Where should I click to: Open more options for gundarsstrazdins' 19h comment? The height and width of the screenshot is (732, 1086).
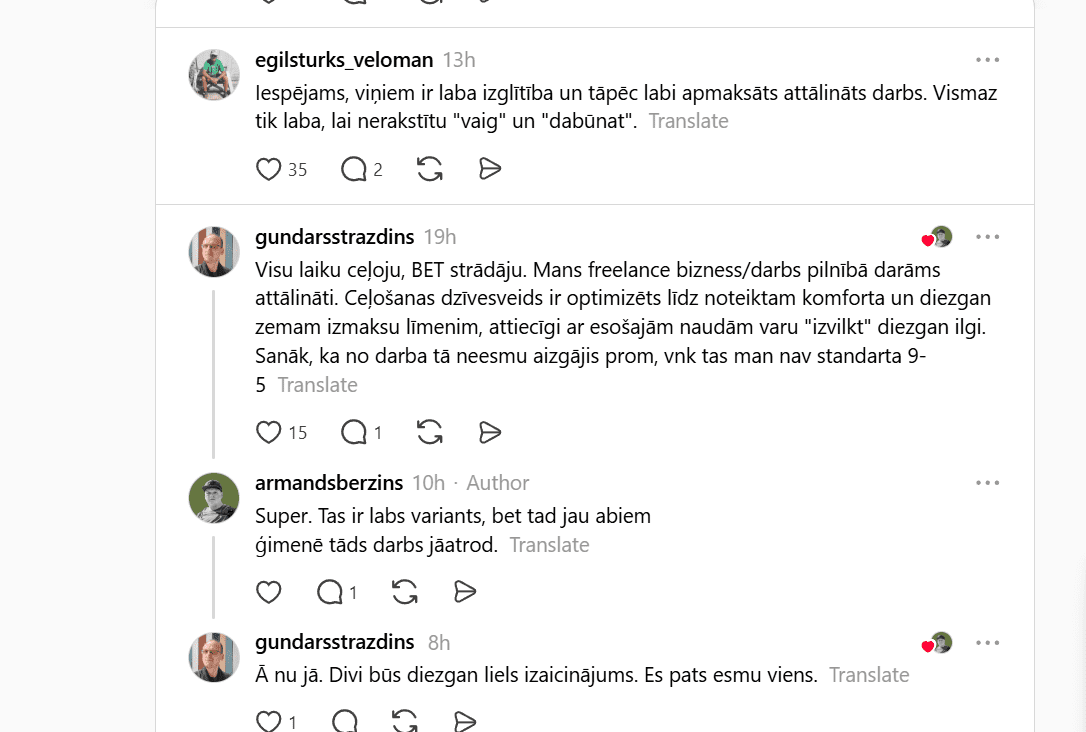[987, 237]
